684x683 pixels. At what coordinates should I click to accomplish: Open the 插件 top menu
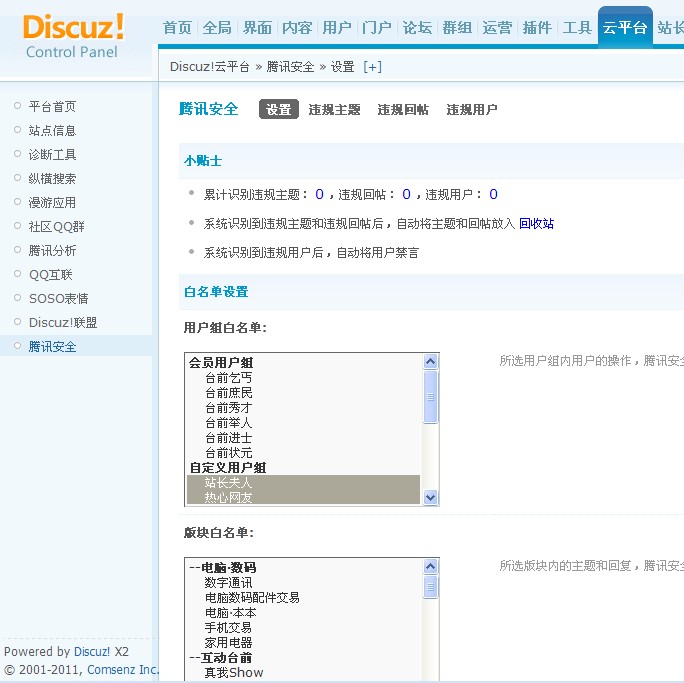(537, 27)
